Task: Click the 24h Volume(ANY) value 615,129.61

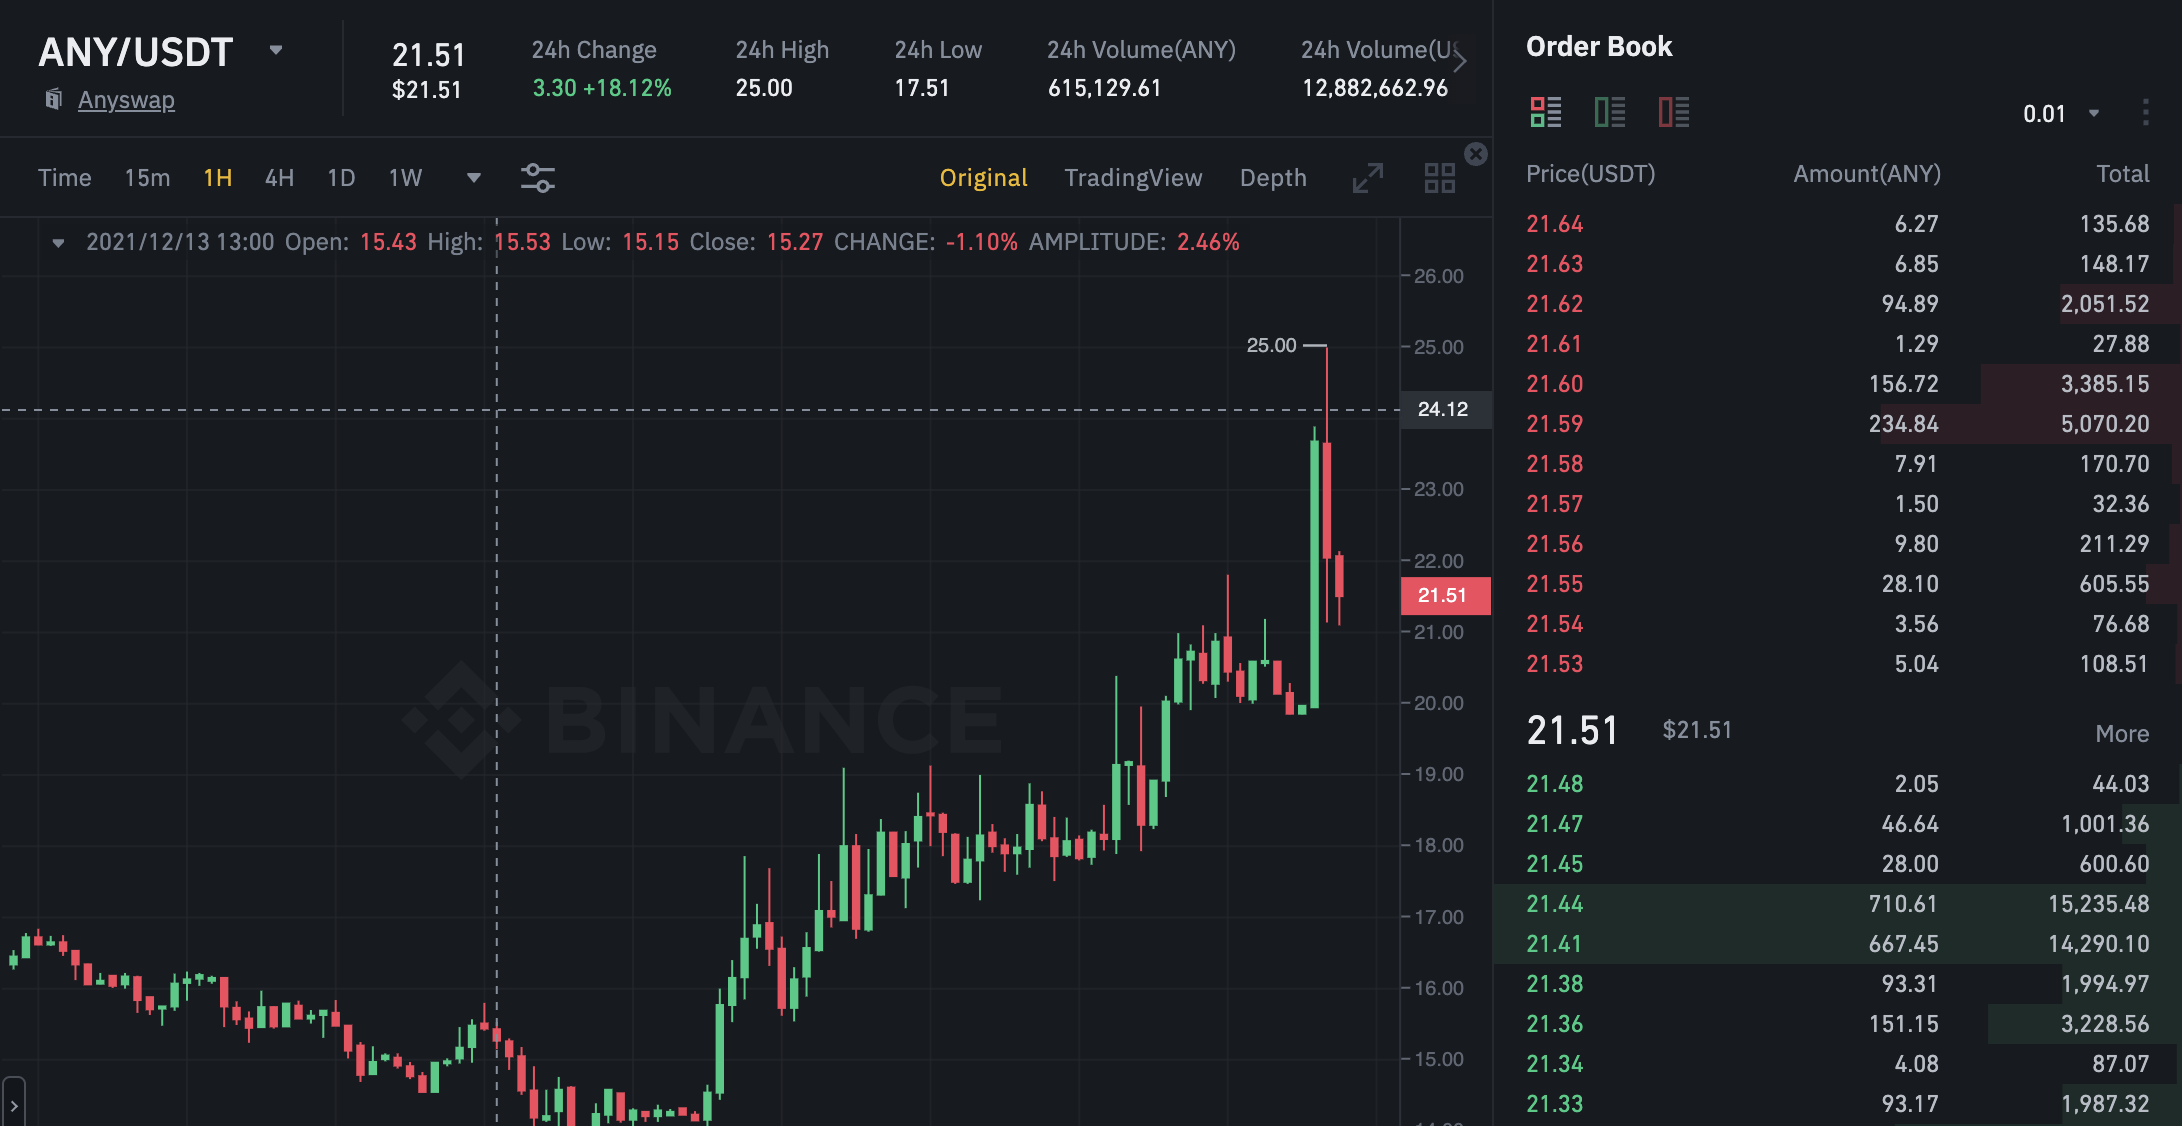Action: 1104,88
